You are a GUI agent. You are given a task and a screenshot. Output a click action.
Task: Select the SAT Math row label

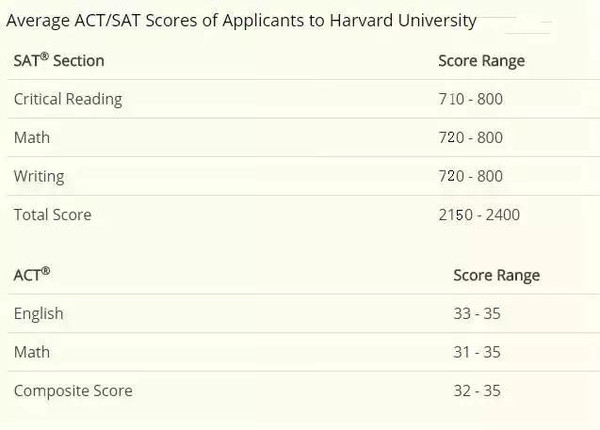coord(32,137)
